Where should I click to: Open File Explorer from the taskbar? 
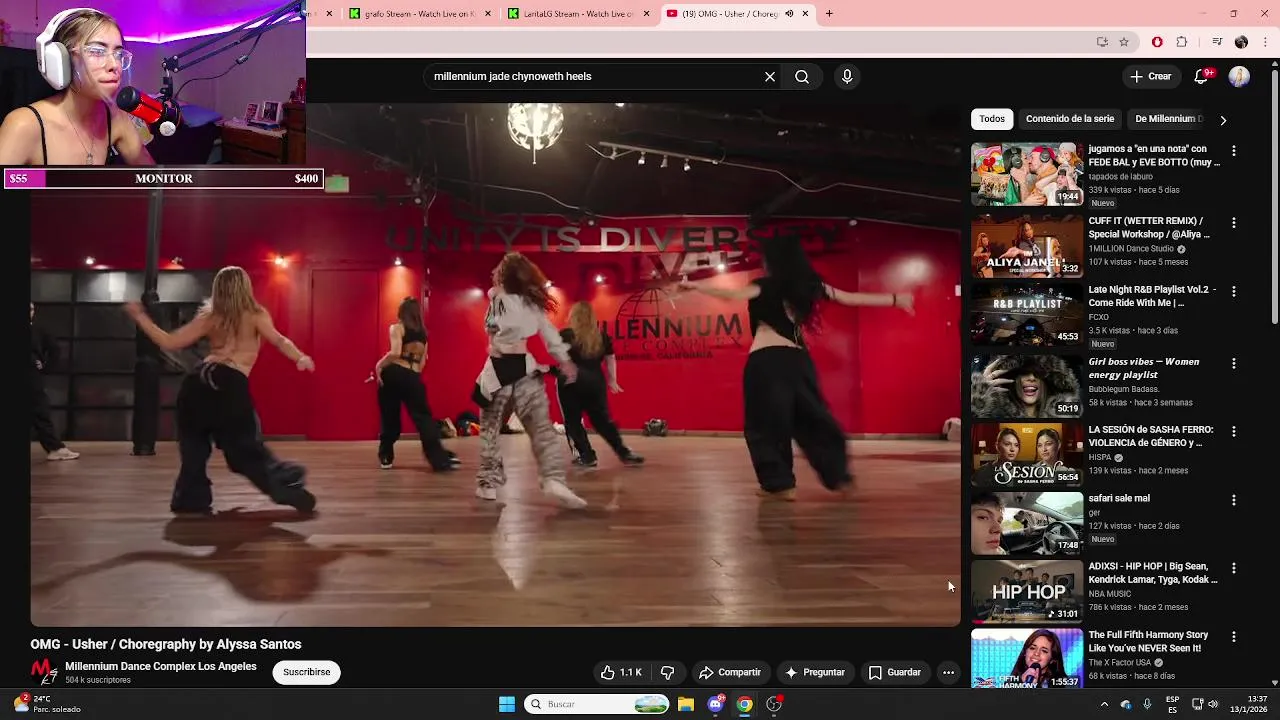[686, 704]
